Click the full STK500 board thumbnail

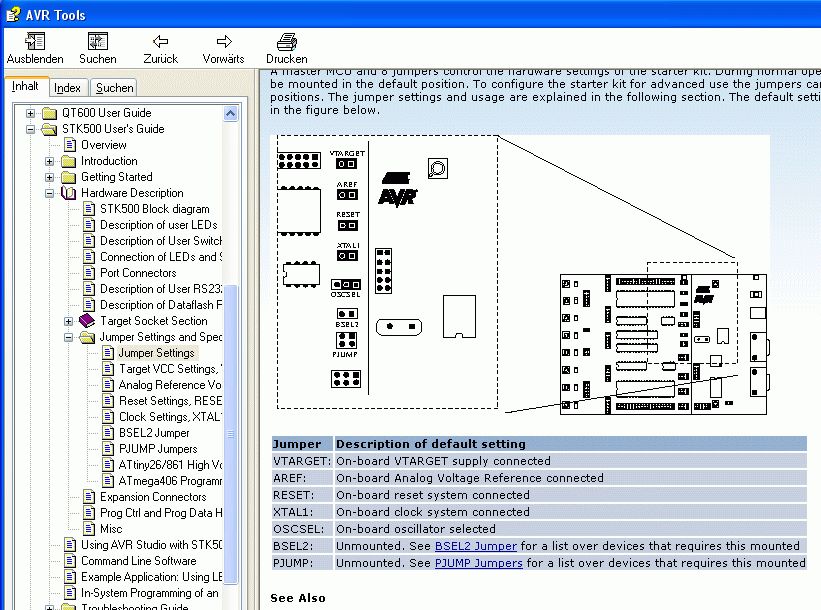tap(663, 343)
